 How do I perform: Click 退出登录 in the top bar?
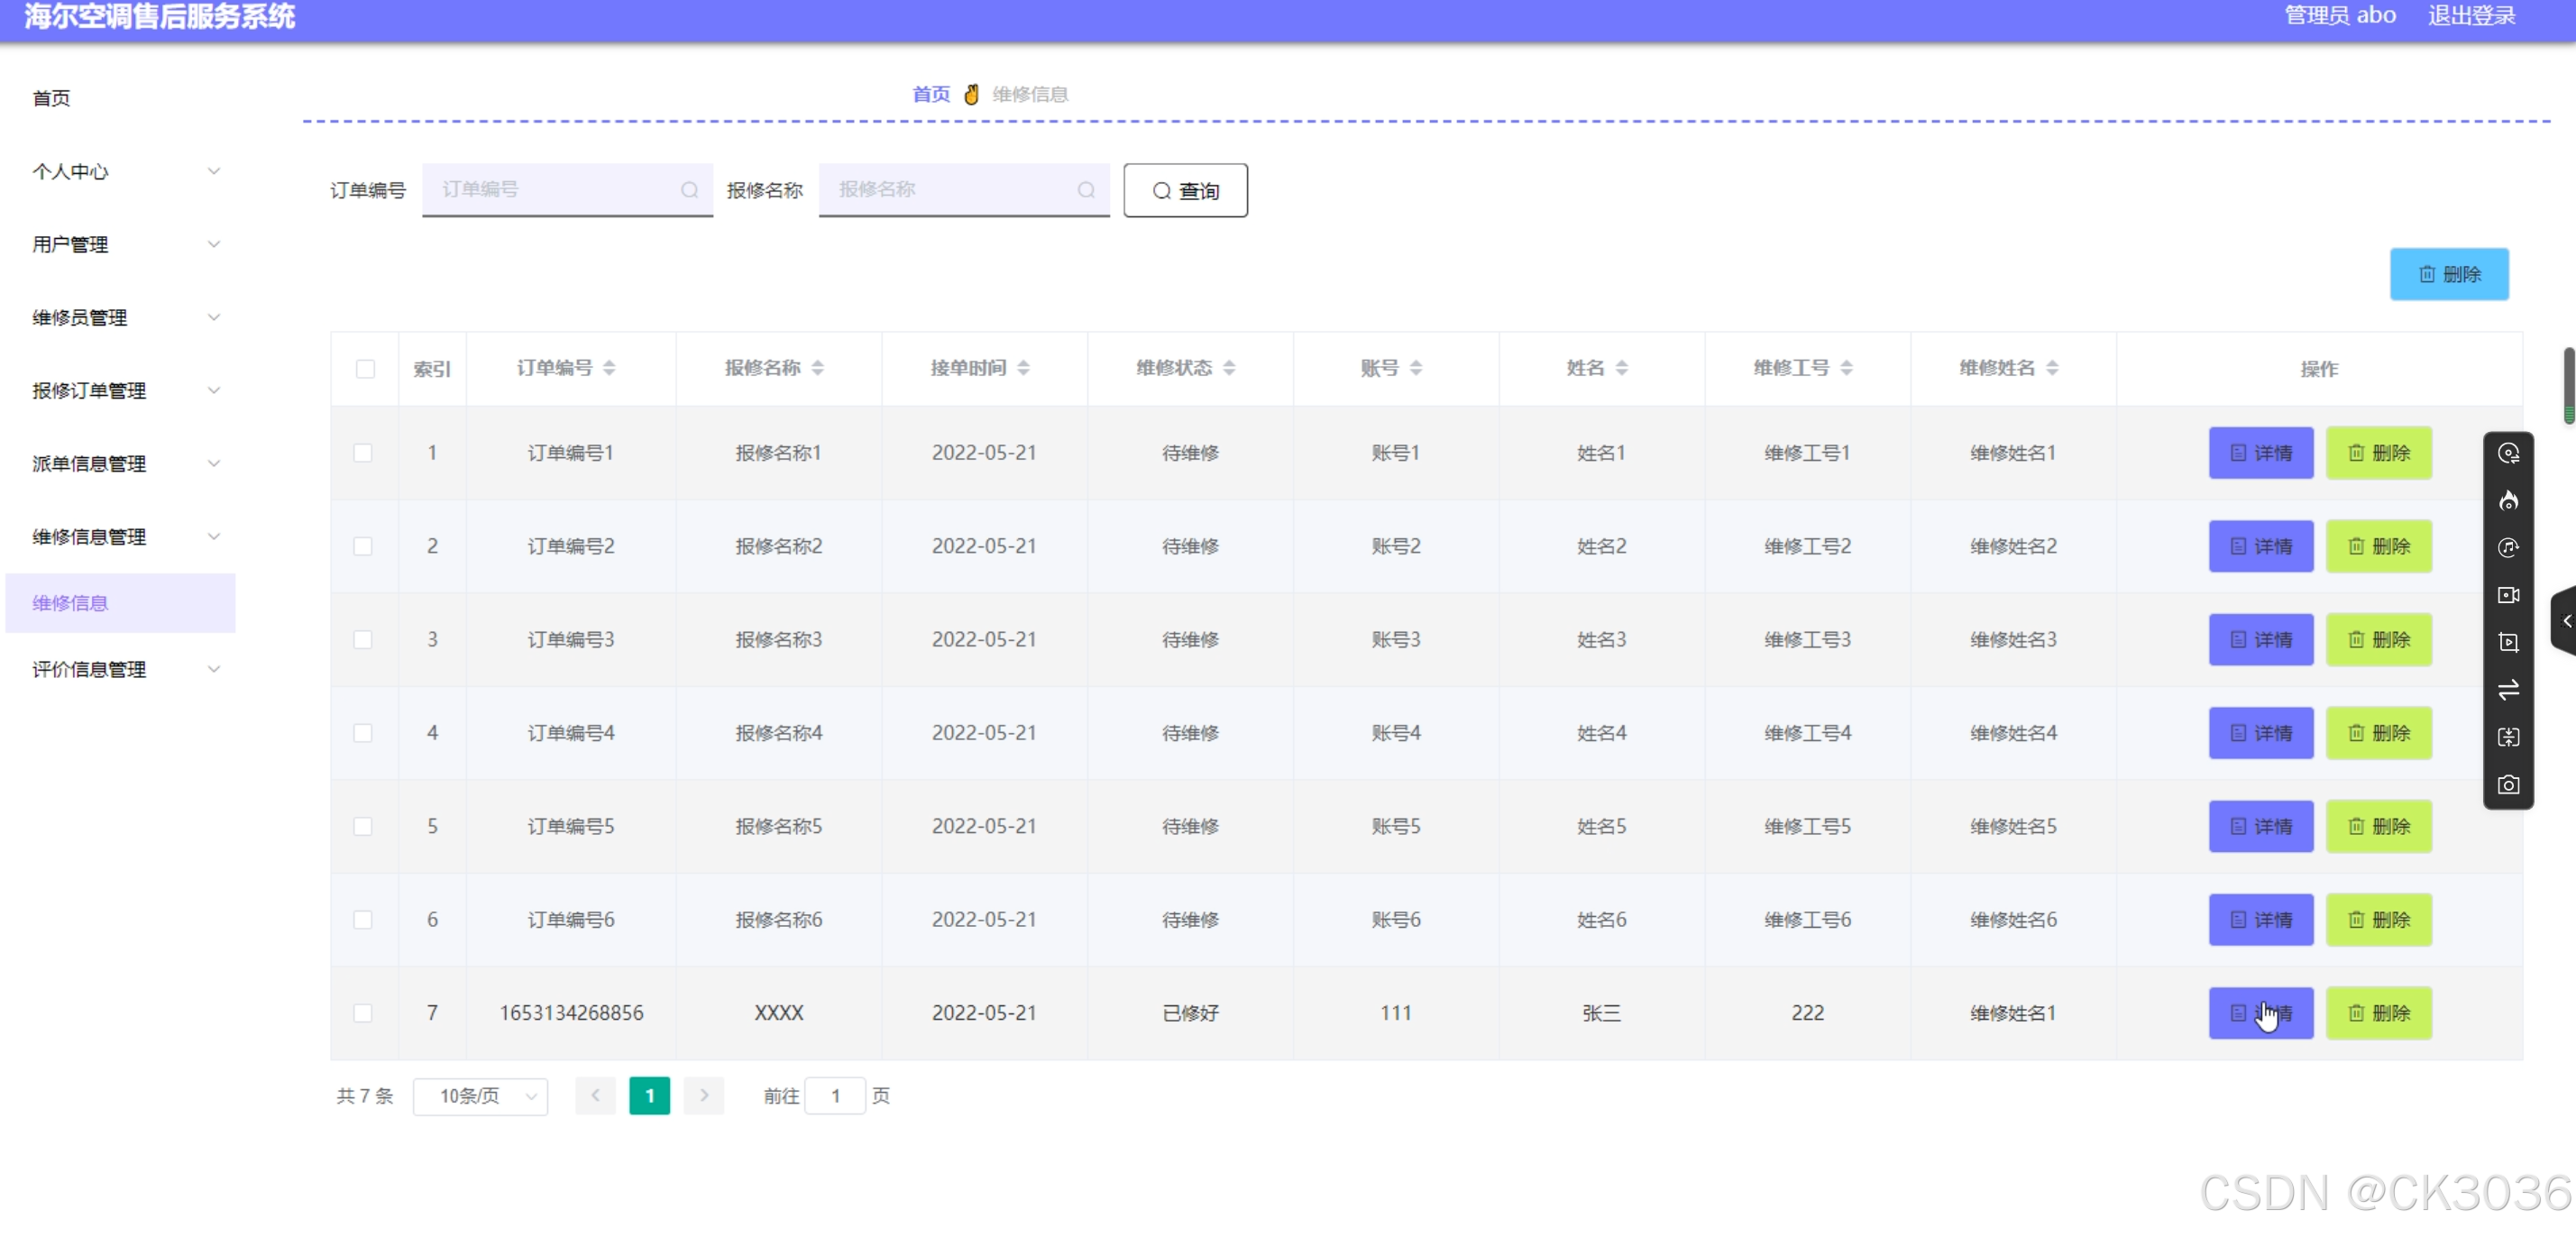2471,16
